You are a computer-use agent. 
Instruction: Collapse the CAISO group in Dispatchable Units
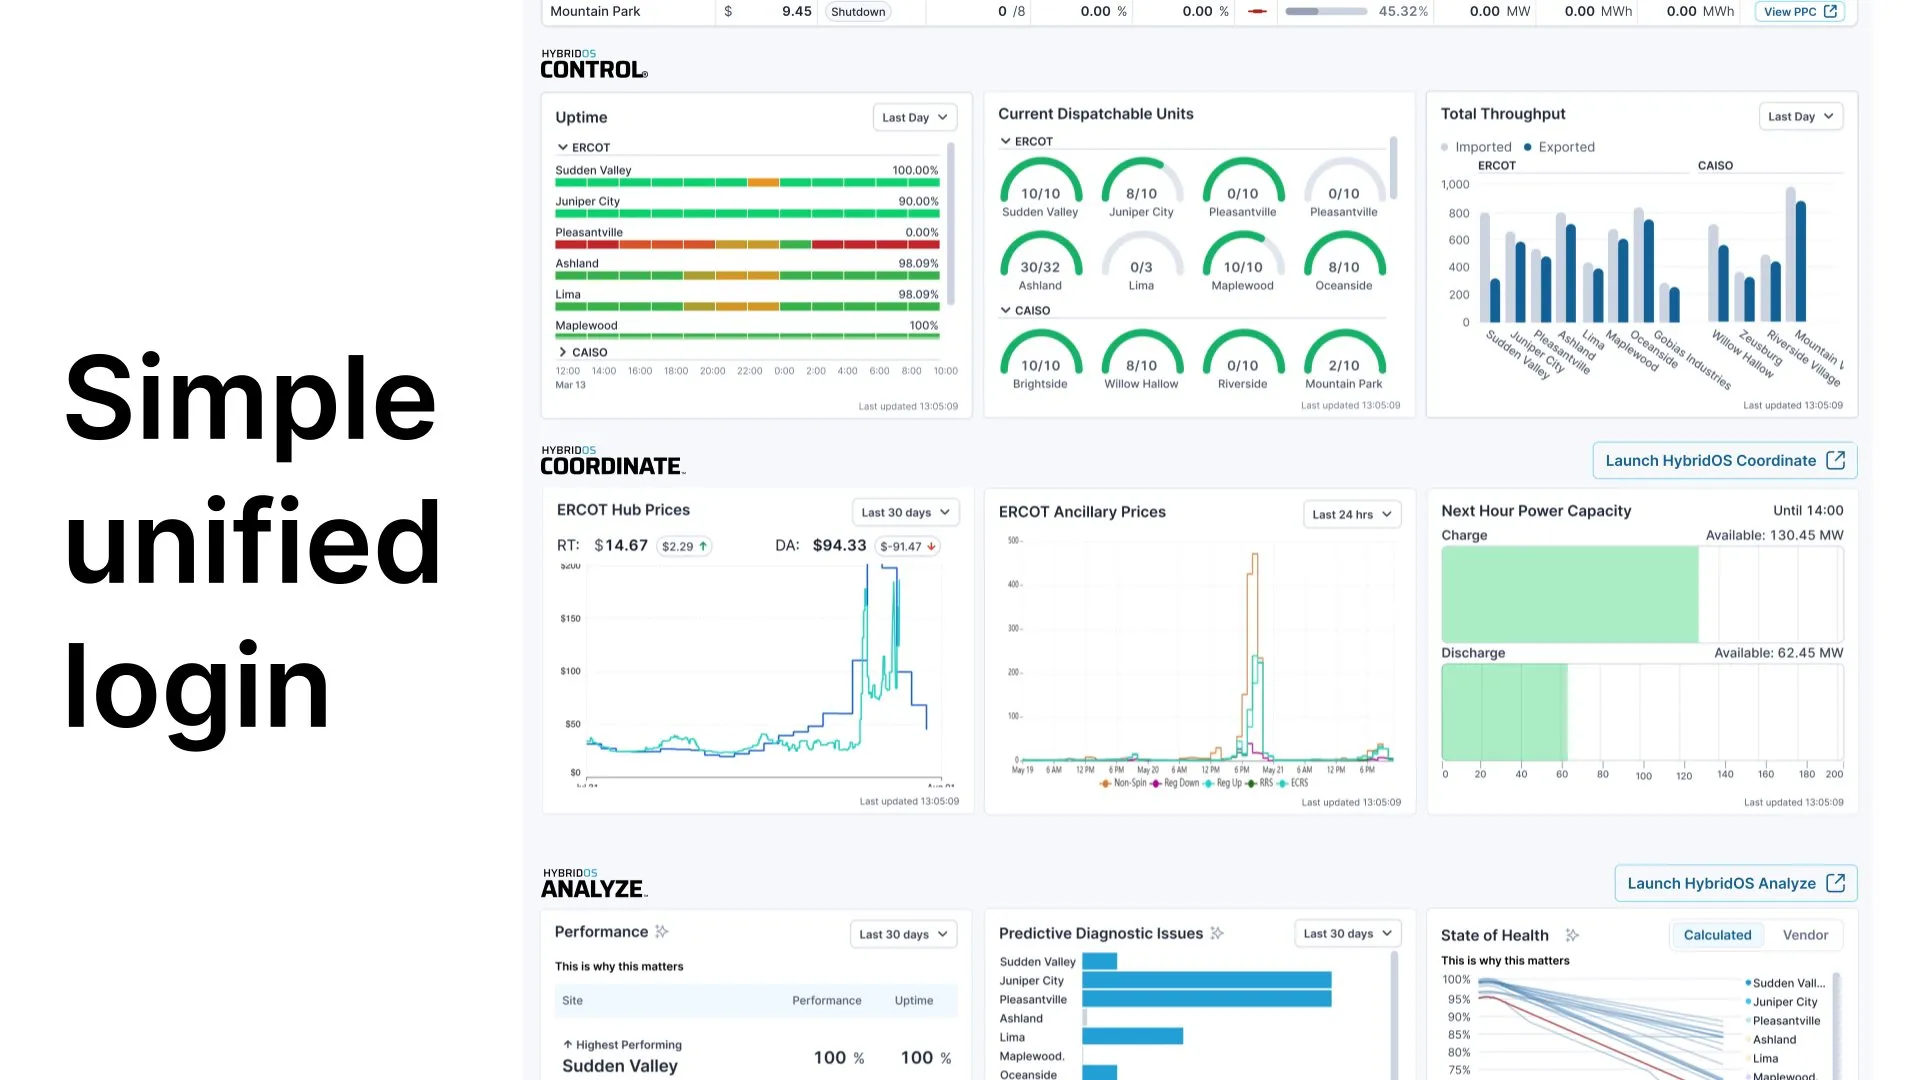coord(1006,310)
